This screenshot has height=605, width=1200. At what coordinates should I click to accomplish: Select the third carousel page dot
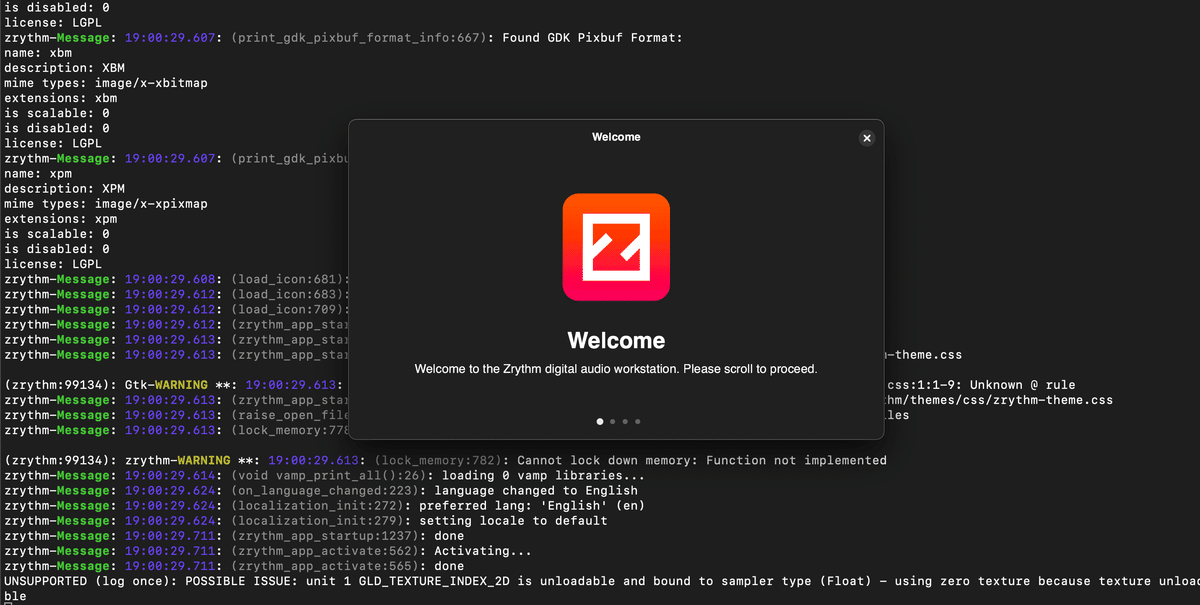pyautogui.click(x=625, y=421)
